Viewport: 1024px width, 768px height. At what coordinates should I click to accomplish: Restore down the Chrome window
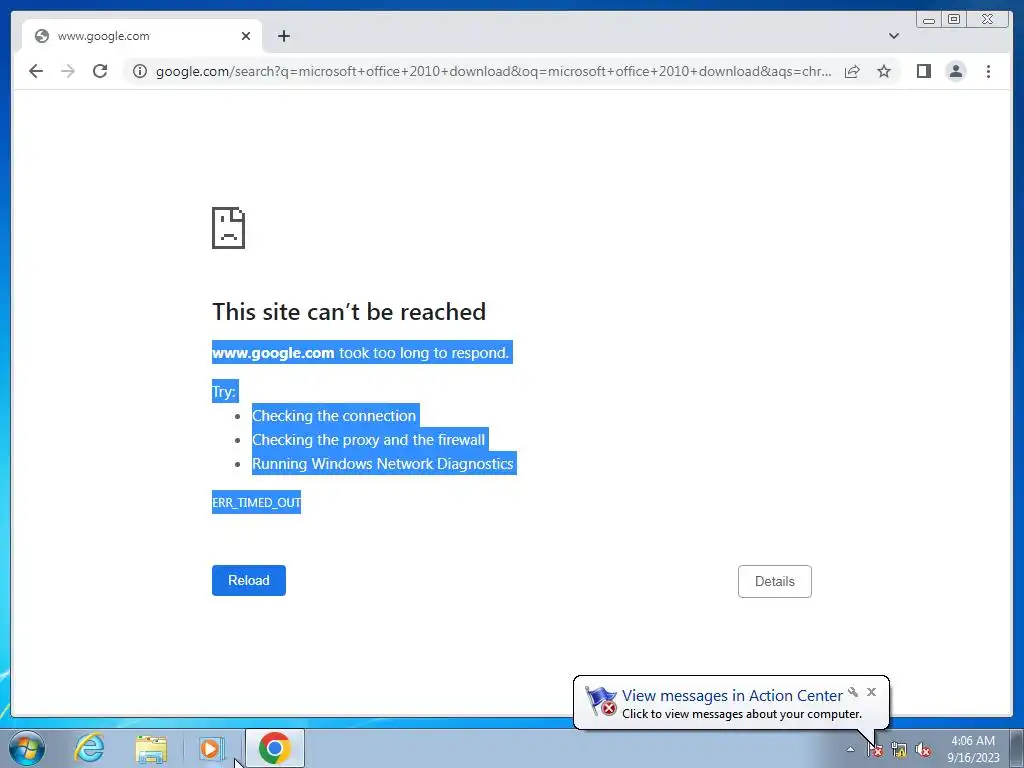[x=954, y=19]
